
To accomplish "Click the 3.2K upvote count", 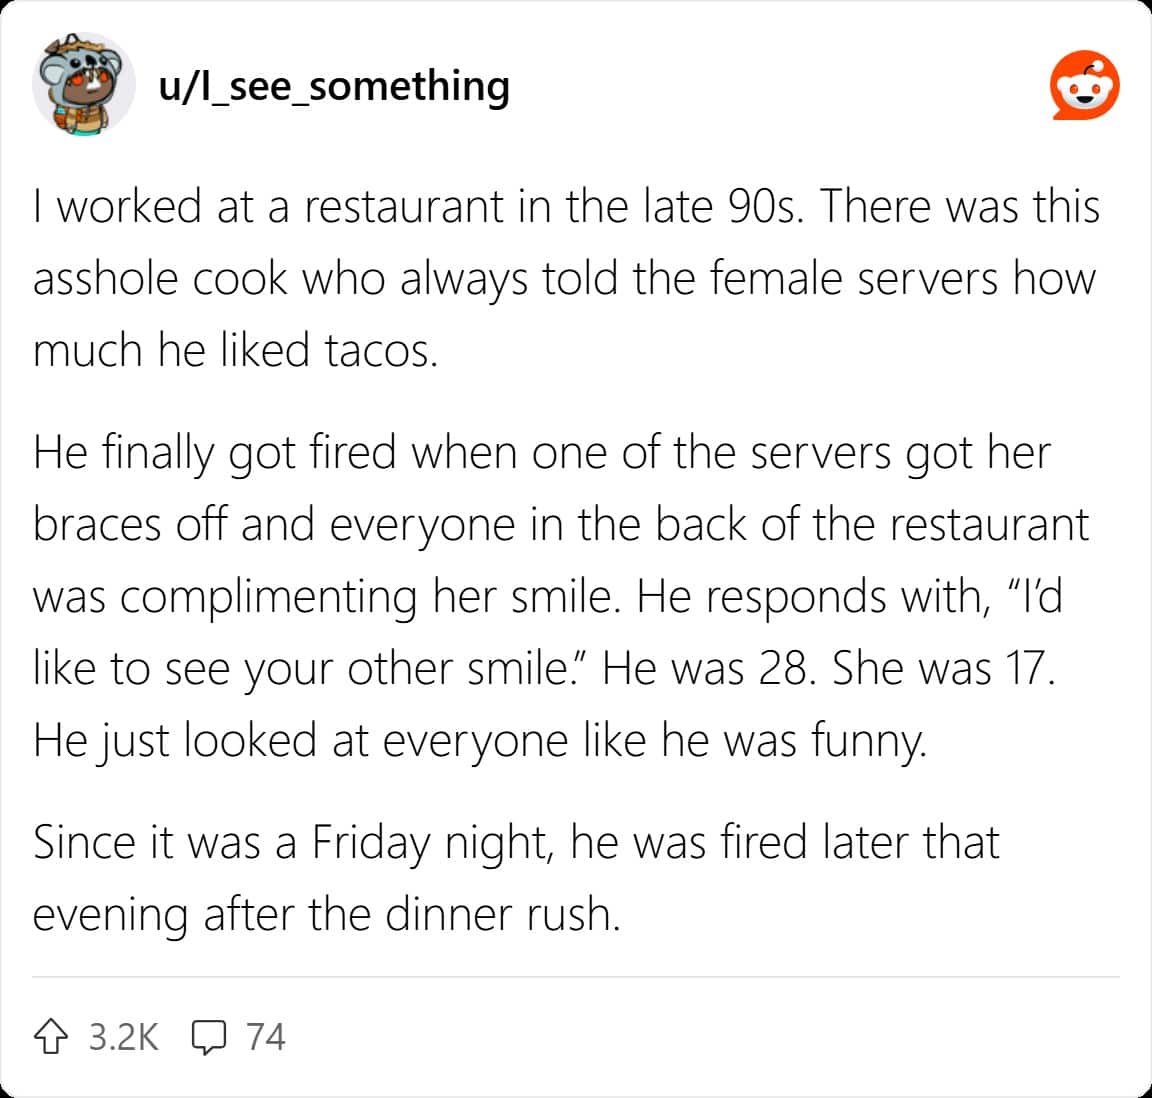I will [123, 1036].
